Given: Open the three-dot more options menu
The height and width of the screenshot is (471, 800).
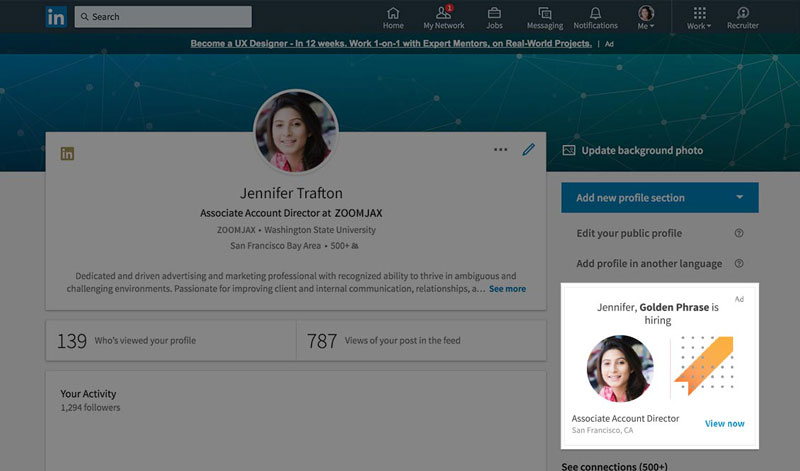Looking at the screenshot, I should tap(500, 150).
